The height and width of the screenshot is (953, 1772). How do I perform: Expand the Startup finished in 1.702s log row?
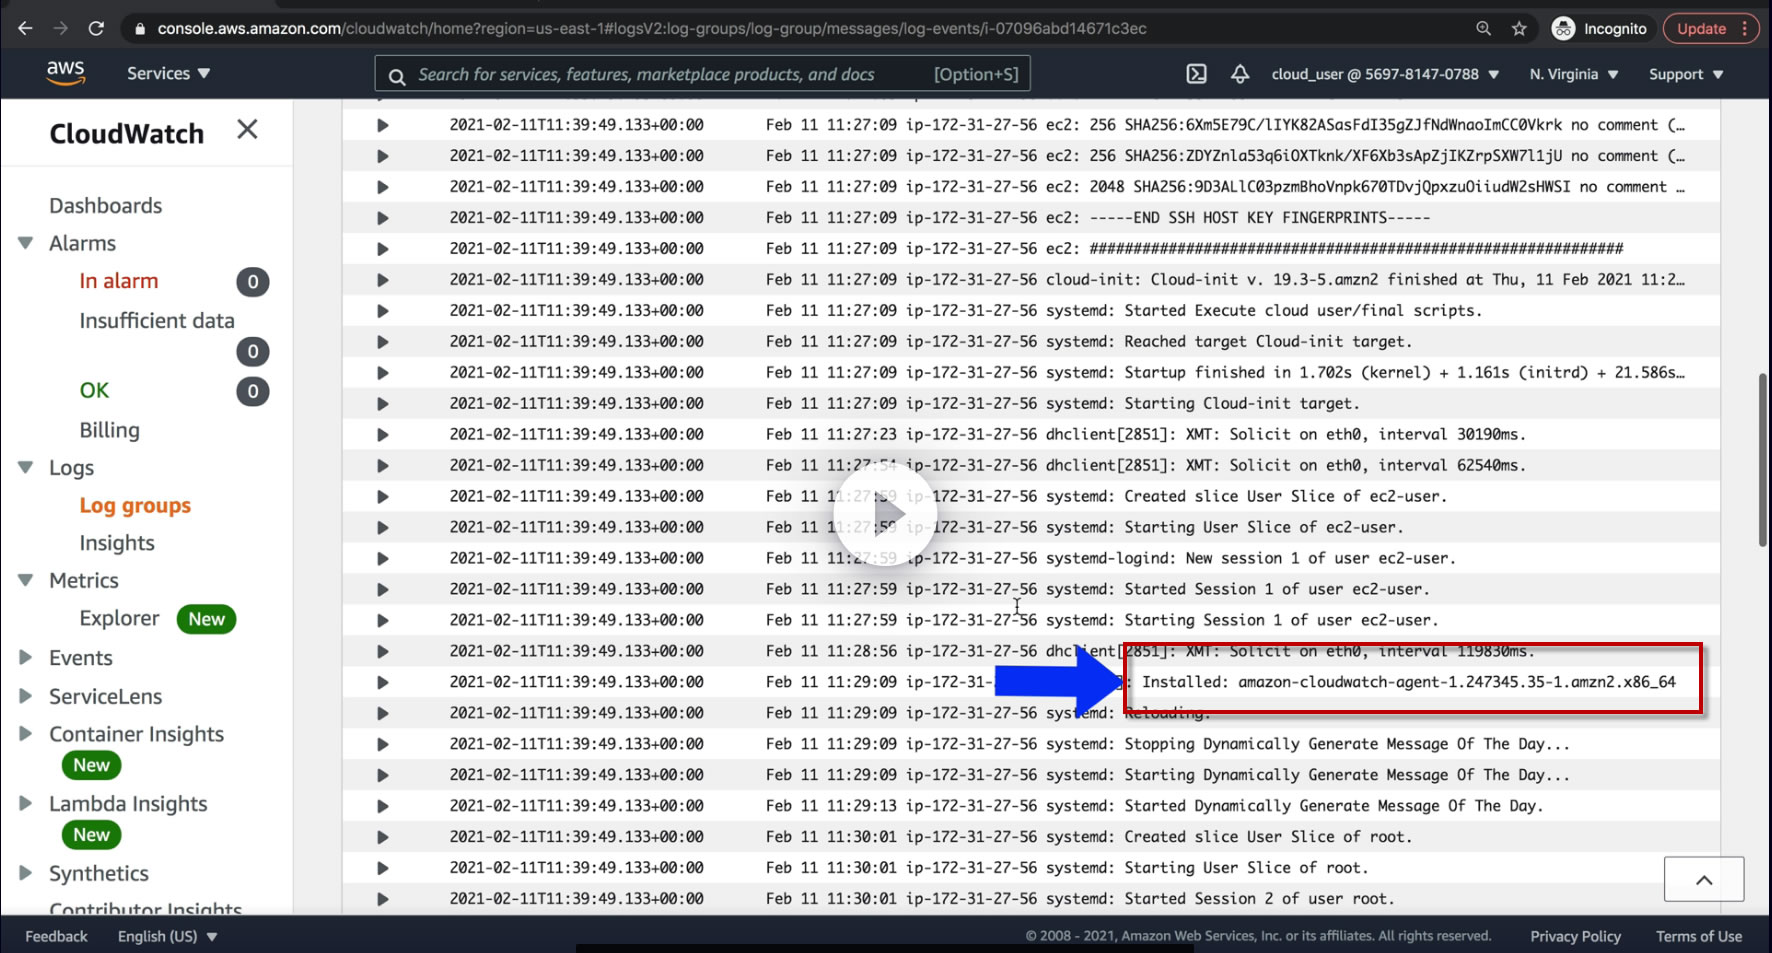(x=382, y=373)
